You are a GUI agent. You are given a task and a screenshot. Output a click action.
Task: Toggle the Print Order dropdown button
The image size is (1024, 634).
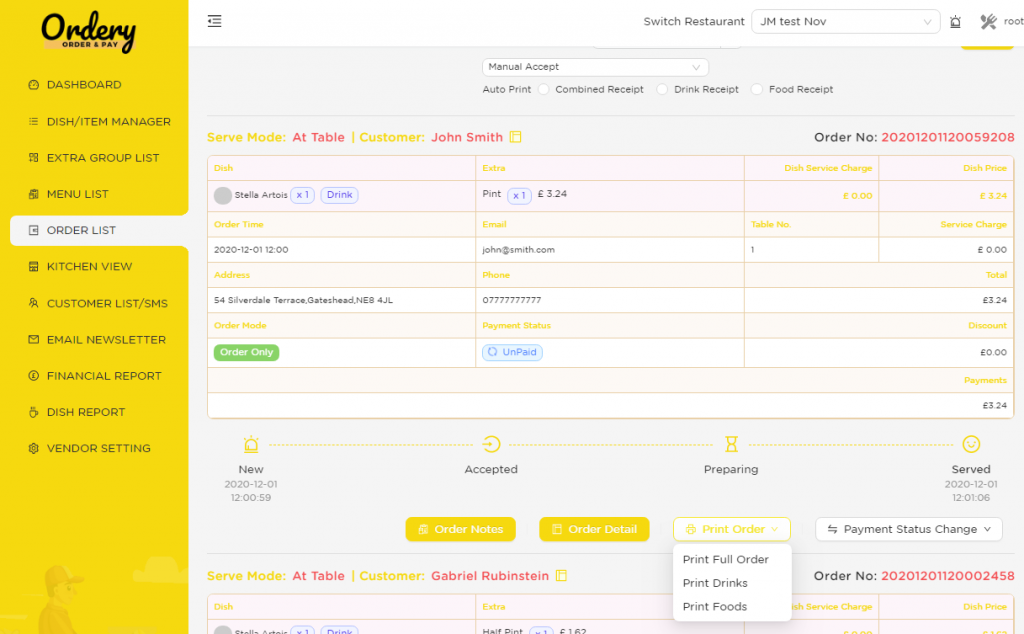click(x=731, y=529)
